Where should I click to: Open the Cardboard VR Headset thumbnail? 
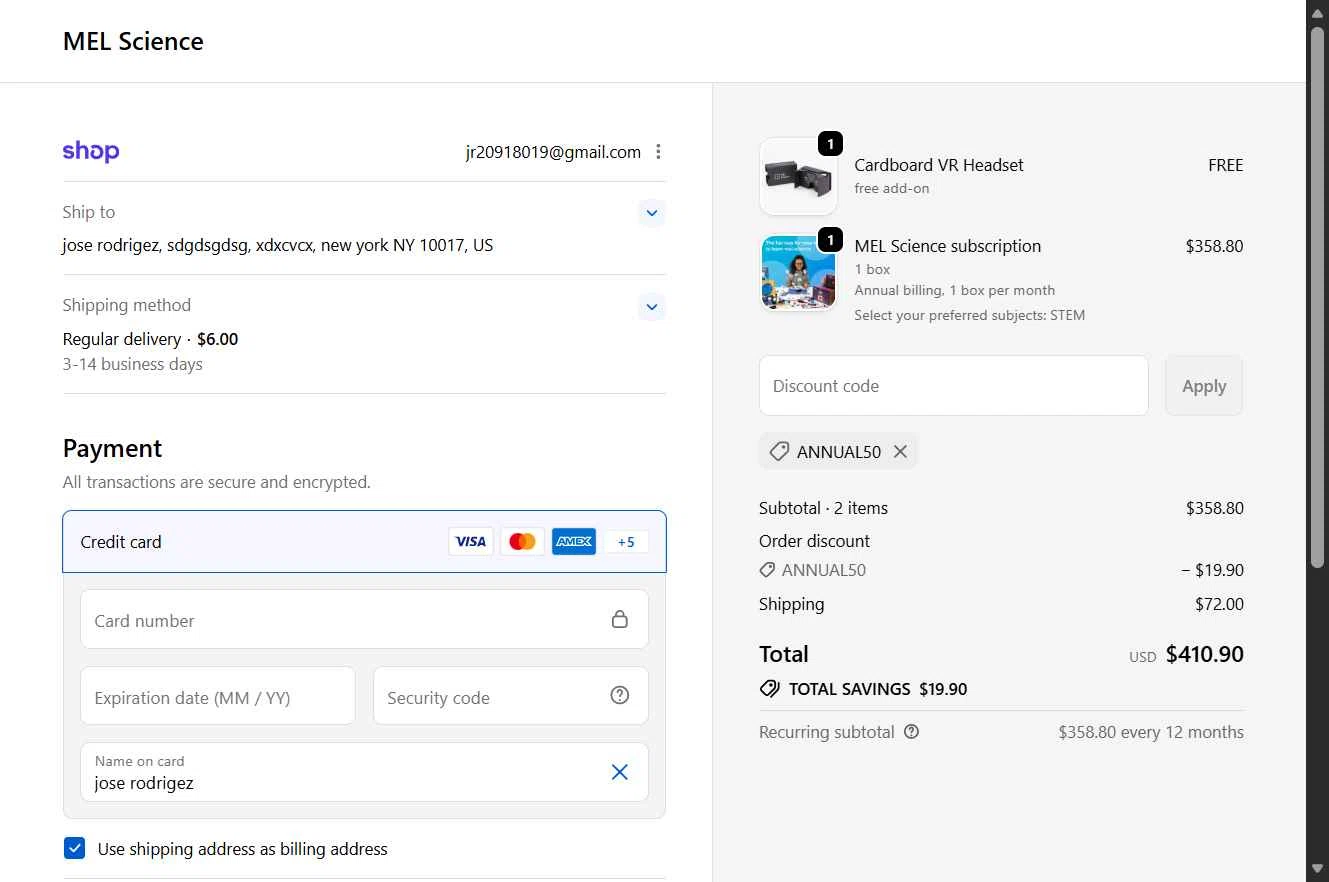[x=798, y=177]
